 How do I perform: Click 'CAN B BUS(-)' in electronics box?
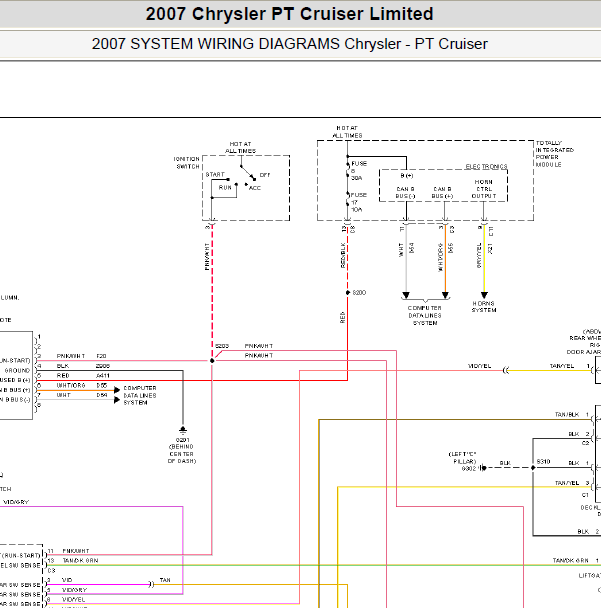point(405,192)
